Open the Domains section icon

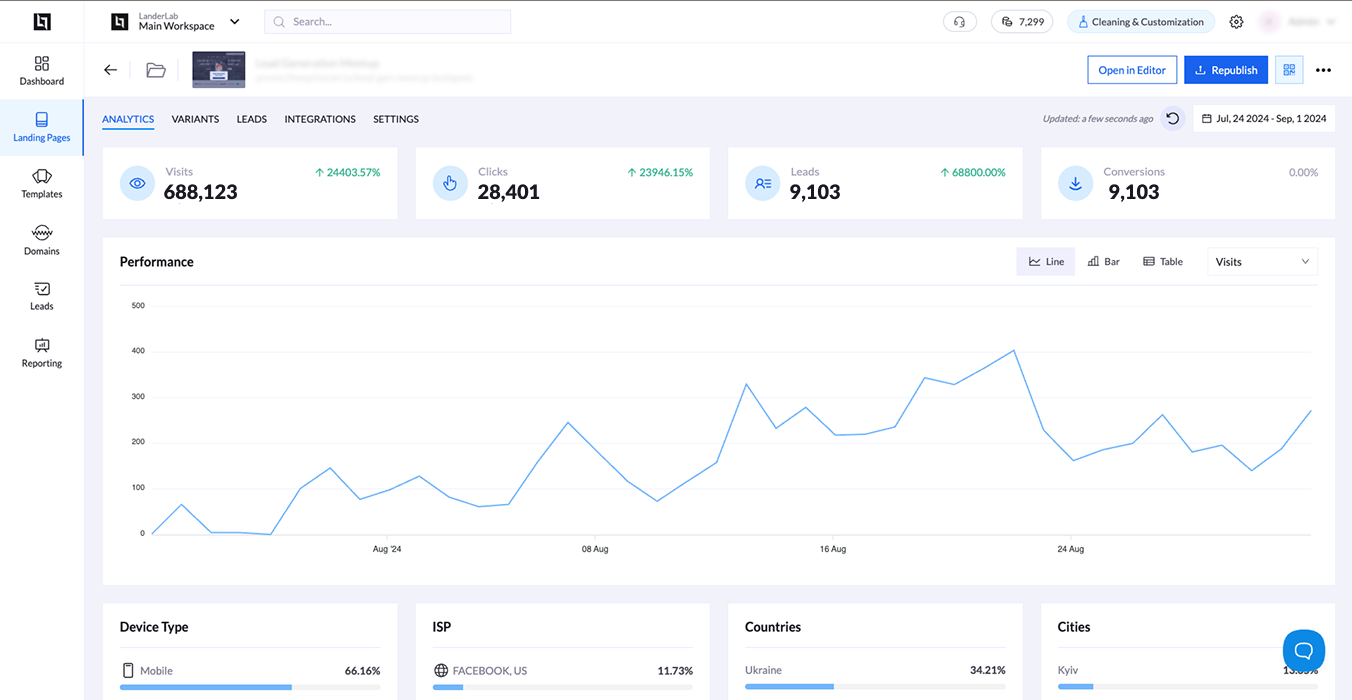point(41,240)
